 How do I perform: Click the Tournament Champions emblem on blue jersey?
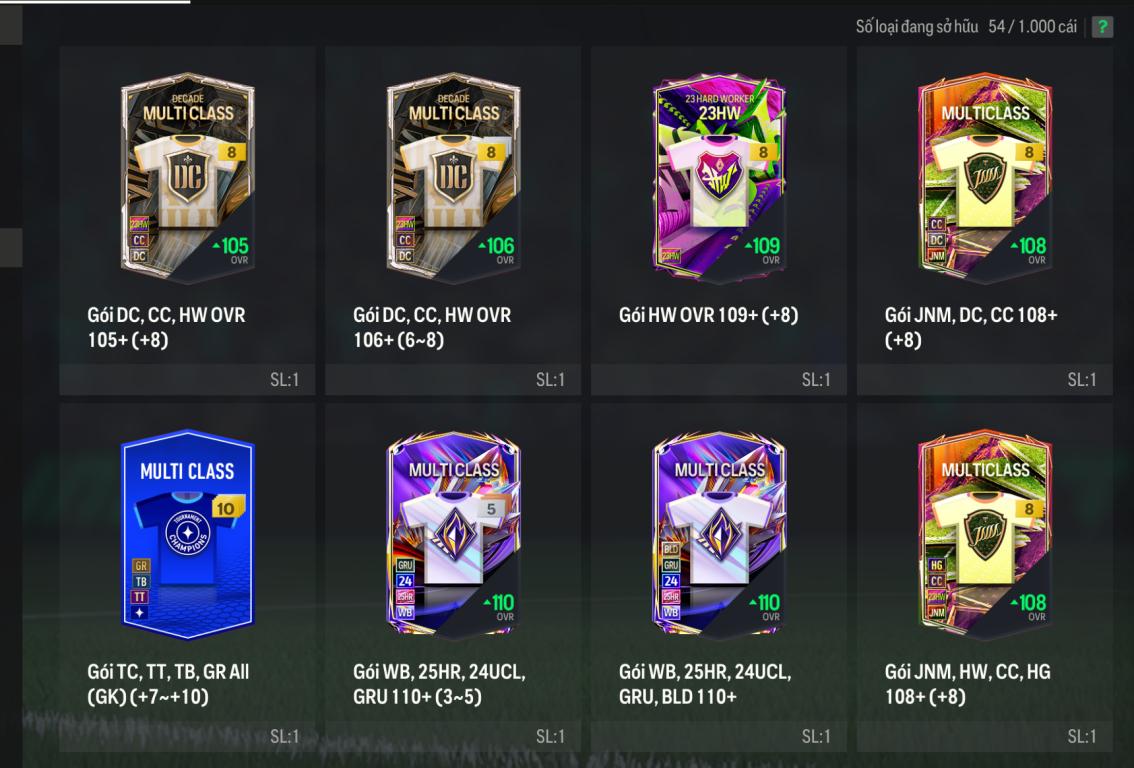point(187,534)
